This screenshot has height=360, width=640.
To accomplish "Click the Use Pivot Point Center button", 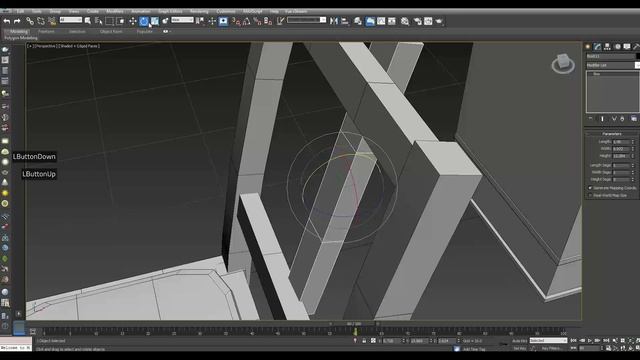I will point(200,21).
